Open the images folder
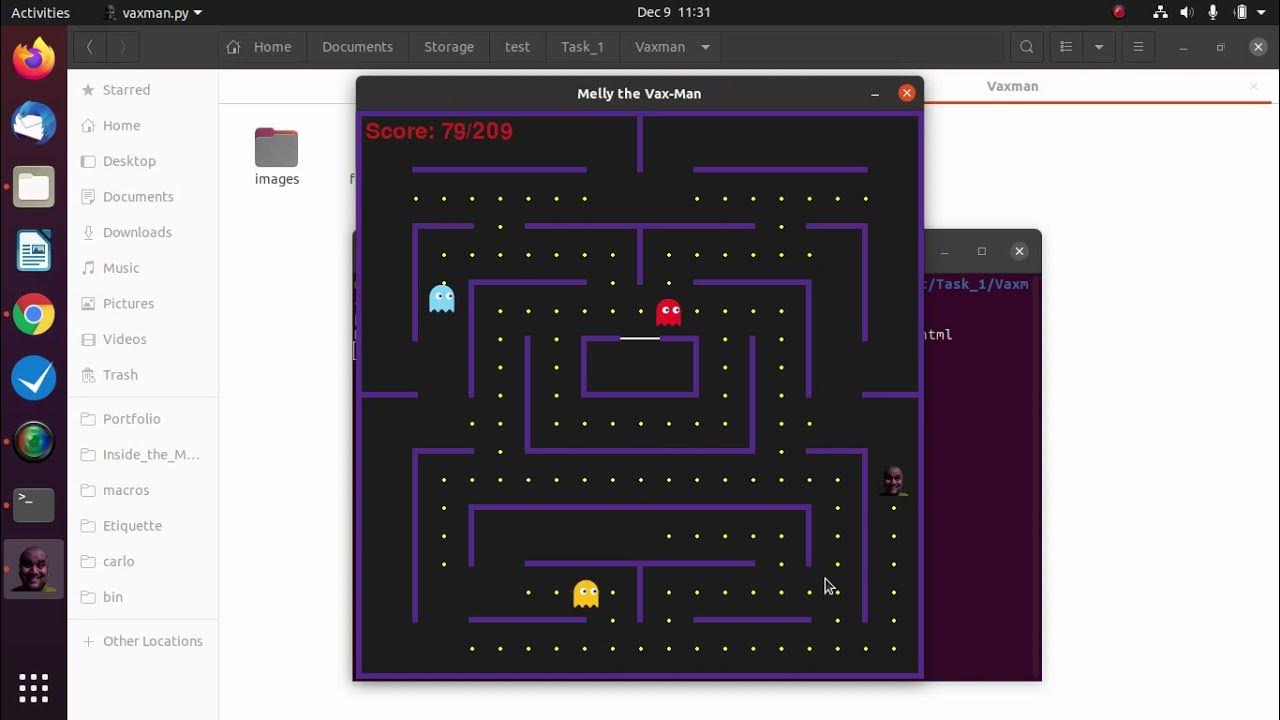 277,157
